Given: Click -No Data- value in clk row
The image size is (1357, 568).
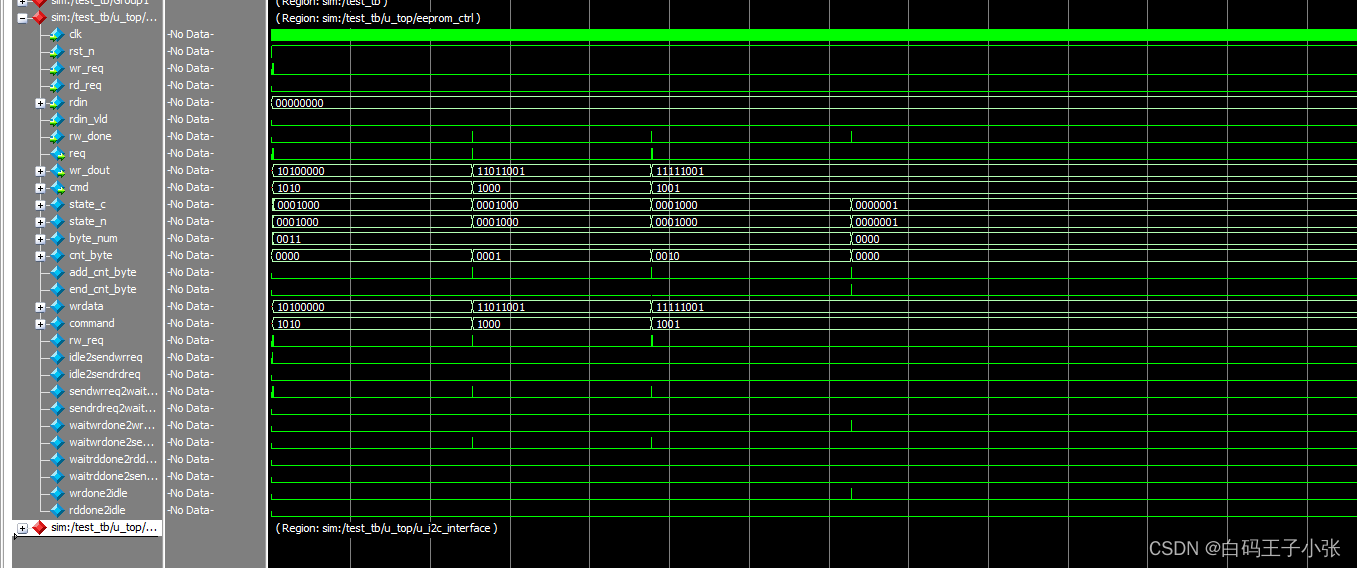Looking at the screenshot, I should point(190,34).
